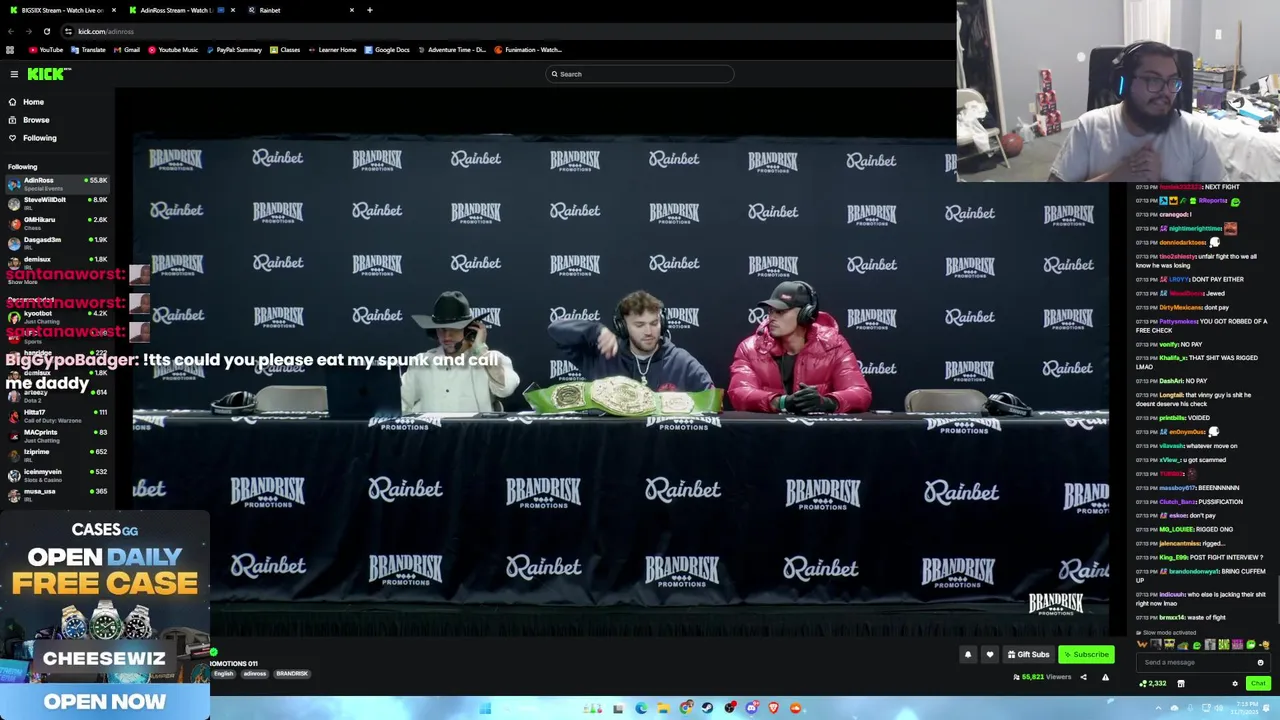
Task: Select kyootbot recommended channel
Action: 57,316
